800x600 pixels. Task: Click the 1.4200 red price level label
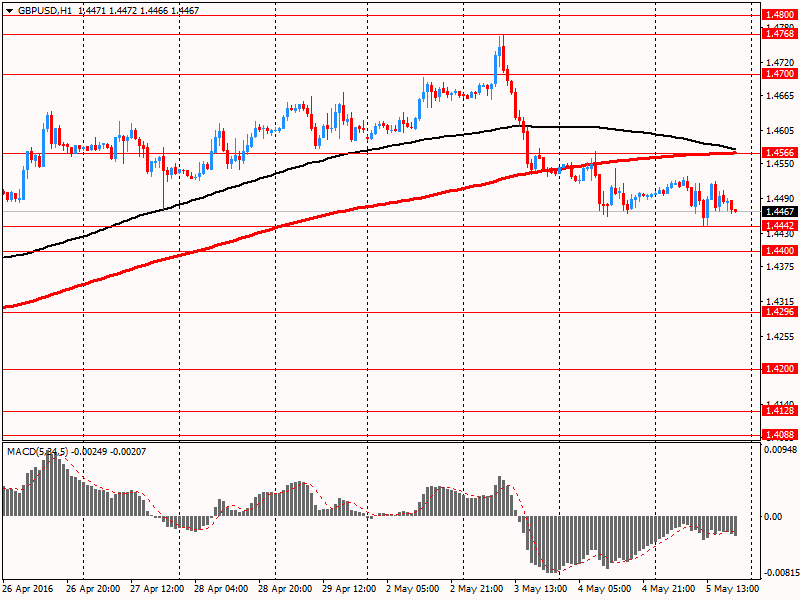pyautogui.click(x=779, y=368)
